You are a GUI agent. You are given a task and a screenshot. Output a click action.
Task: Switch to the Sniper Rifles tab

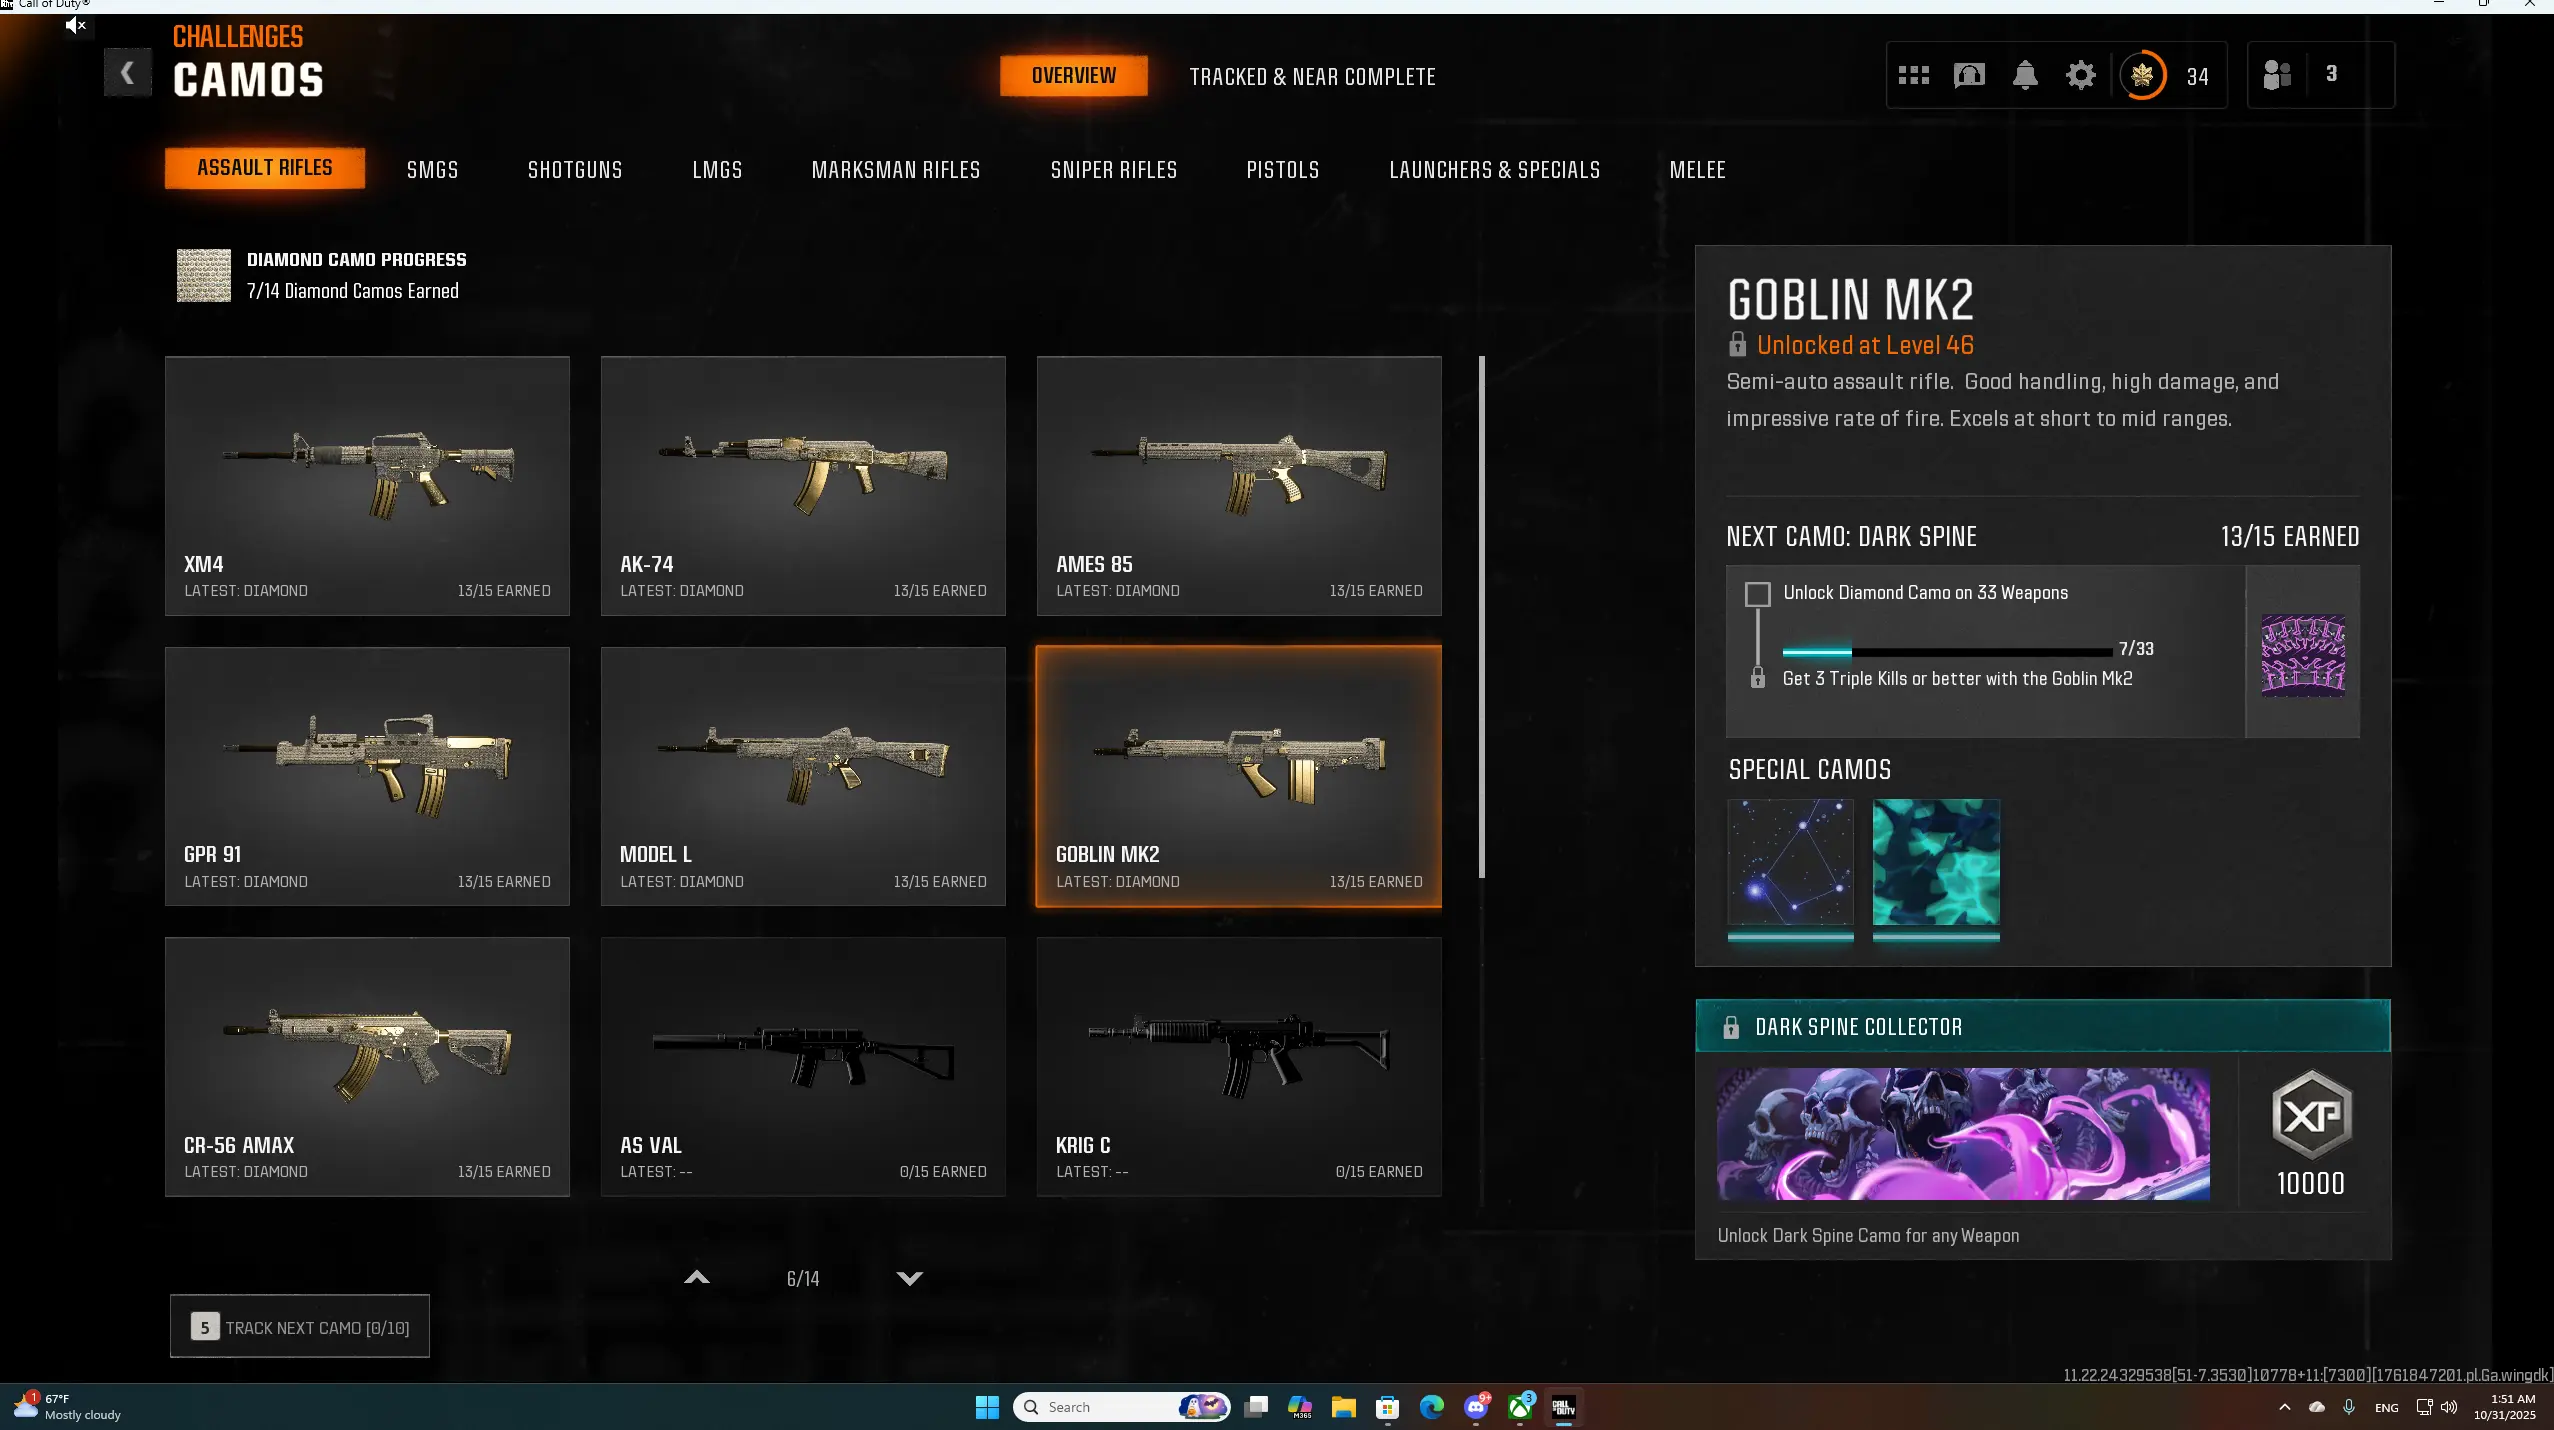[x=1113, y=170]
